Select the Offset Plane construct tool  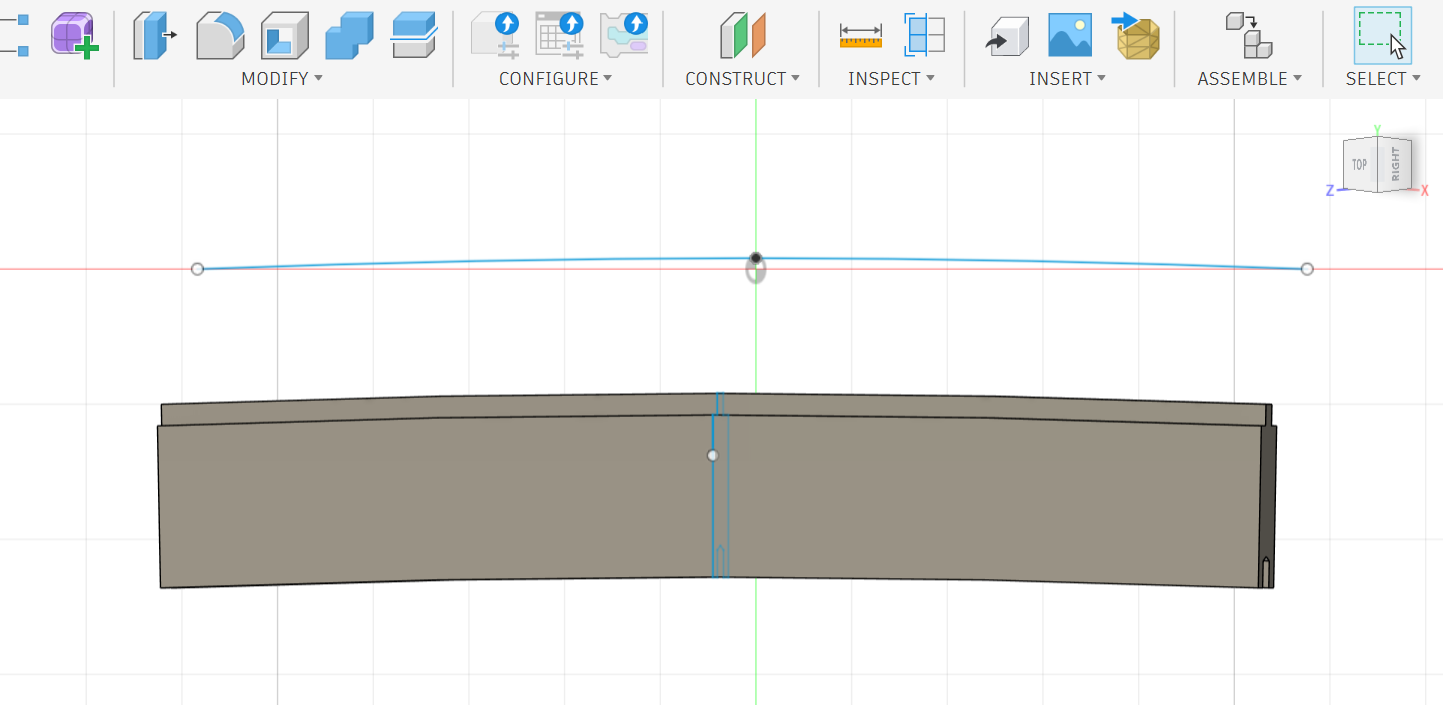point(742,35)
